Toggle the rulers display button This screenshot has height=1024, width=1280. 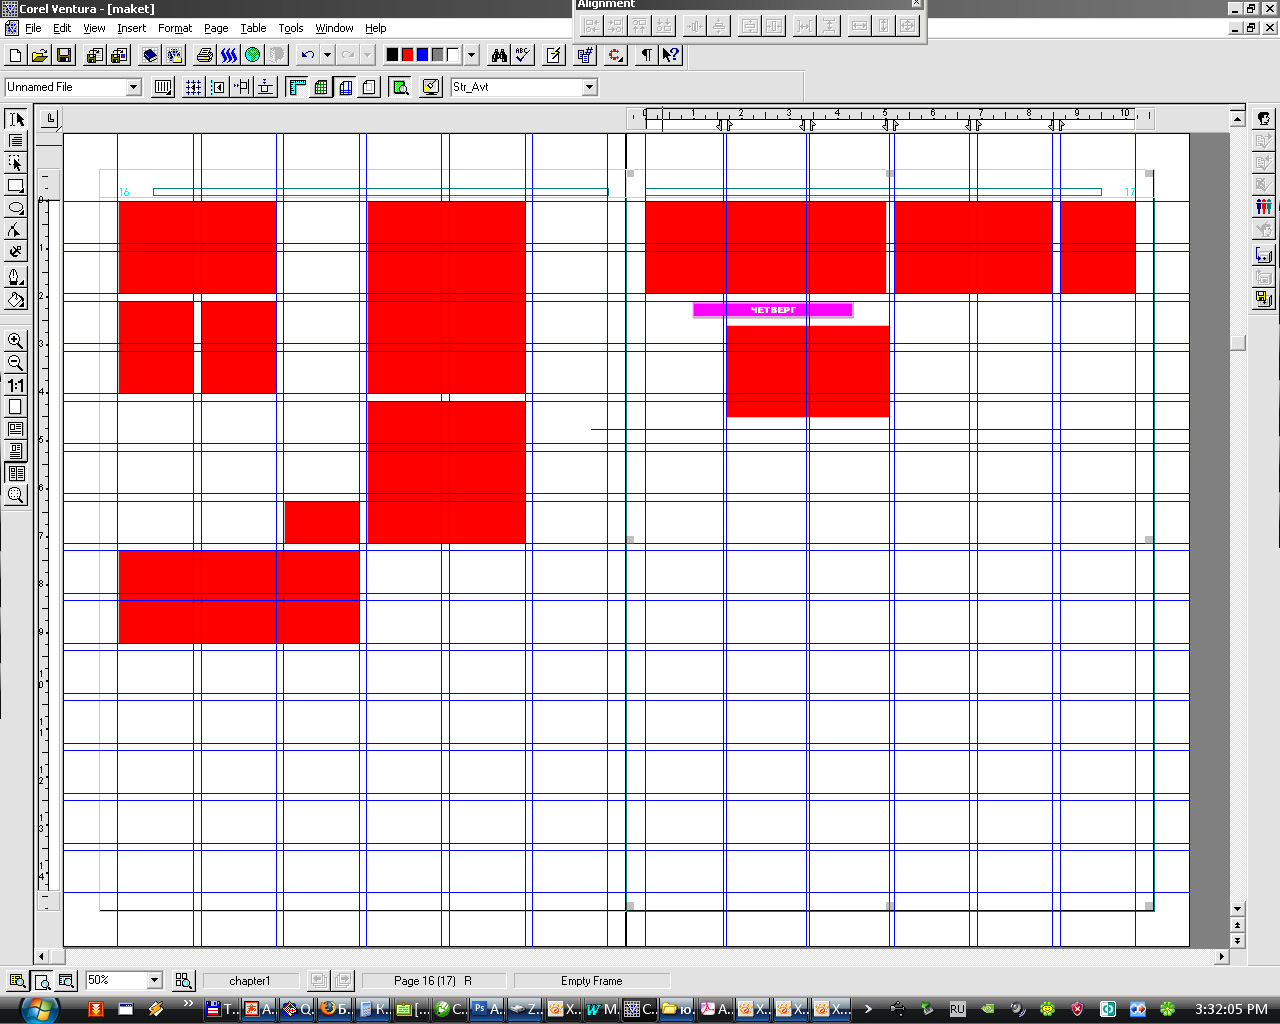click(297, 87)
